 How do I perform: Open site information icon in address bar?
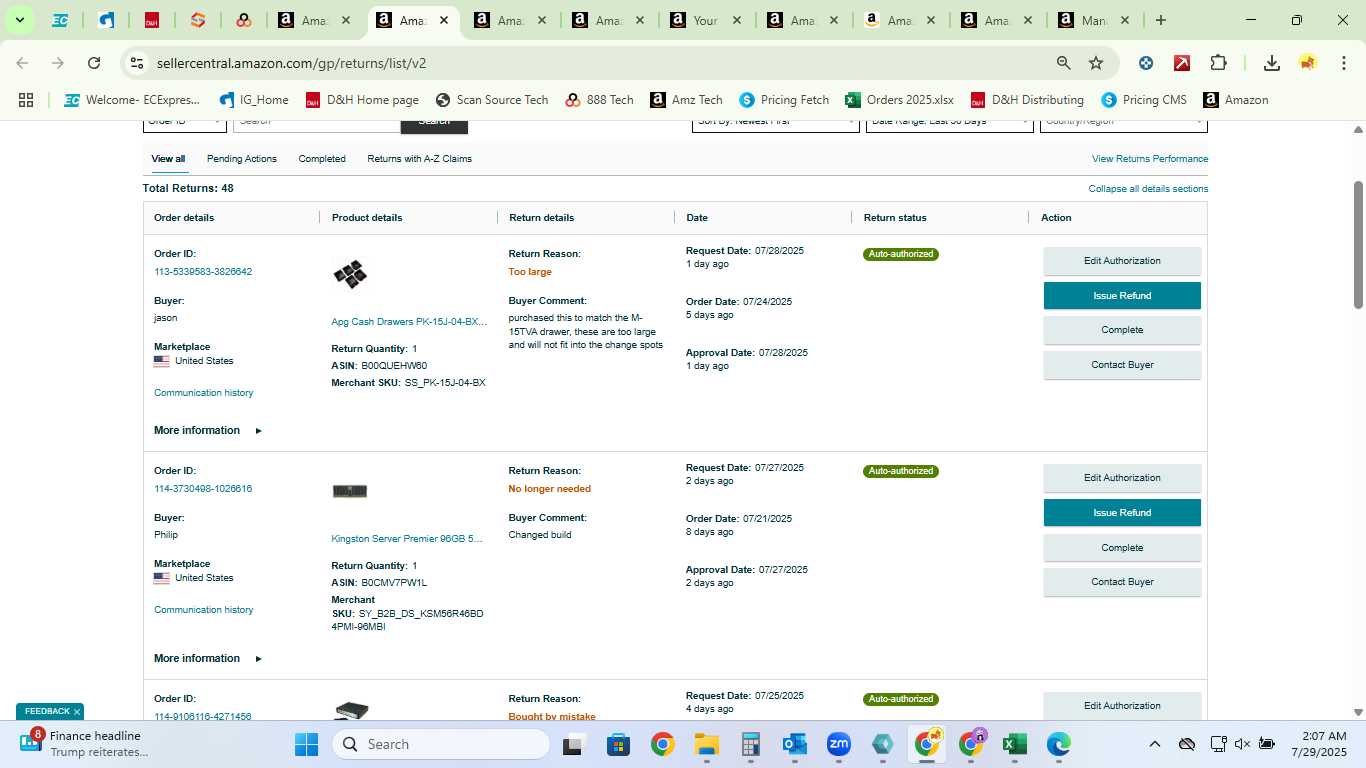click(x=137, y=63)
